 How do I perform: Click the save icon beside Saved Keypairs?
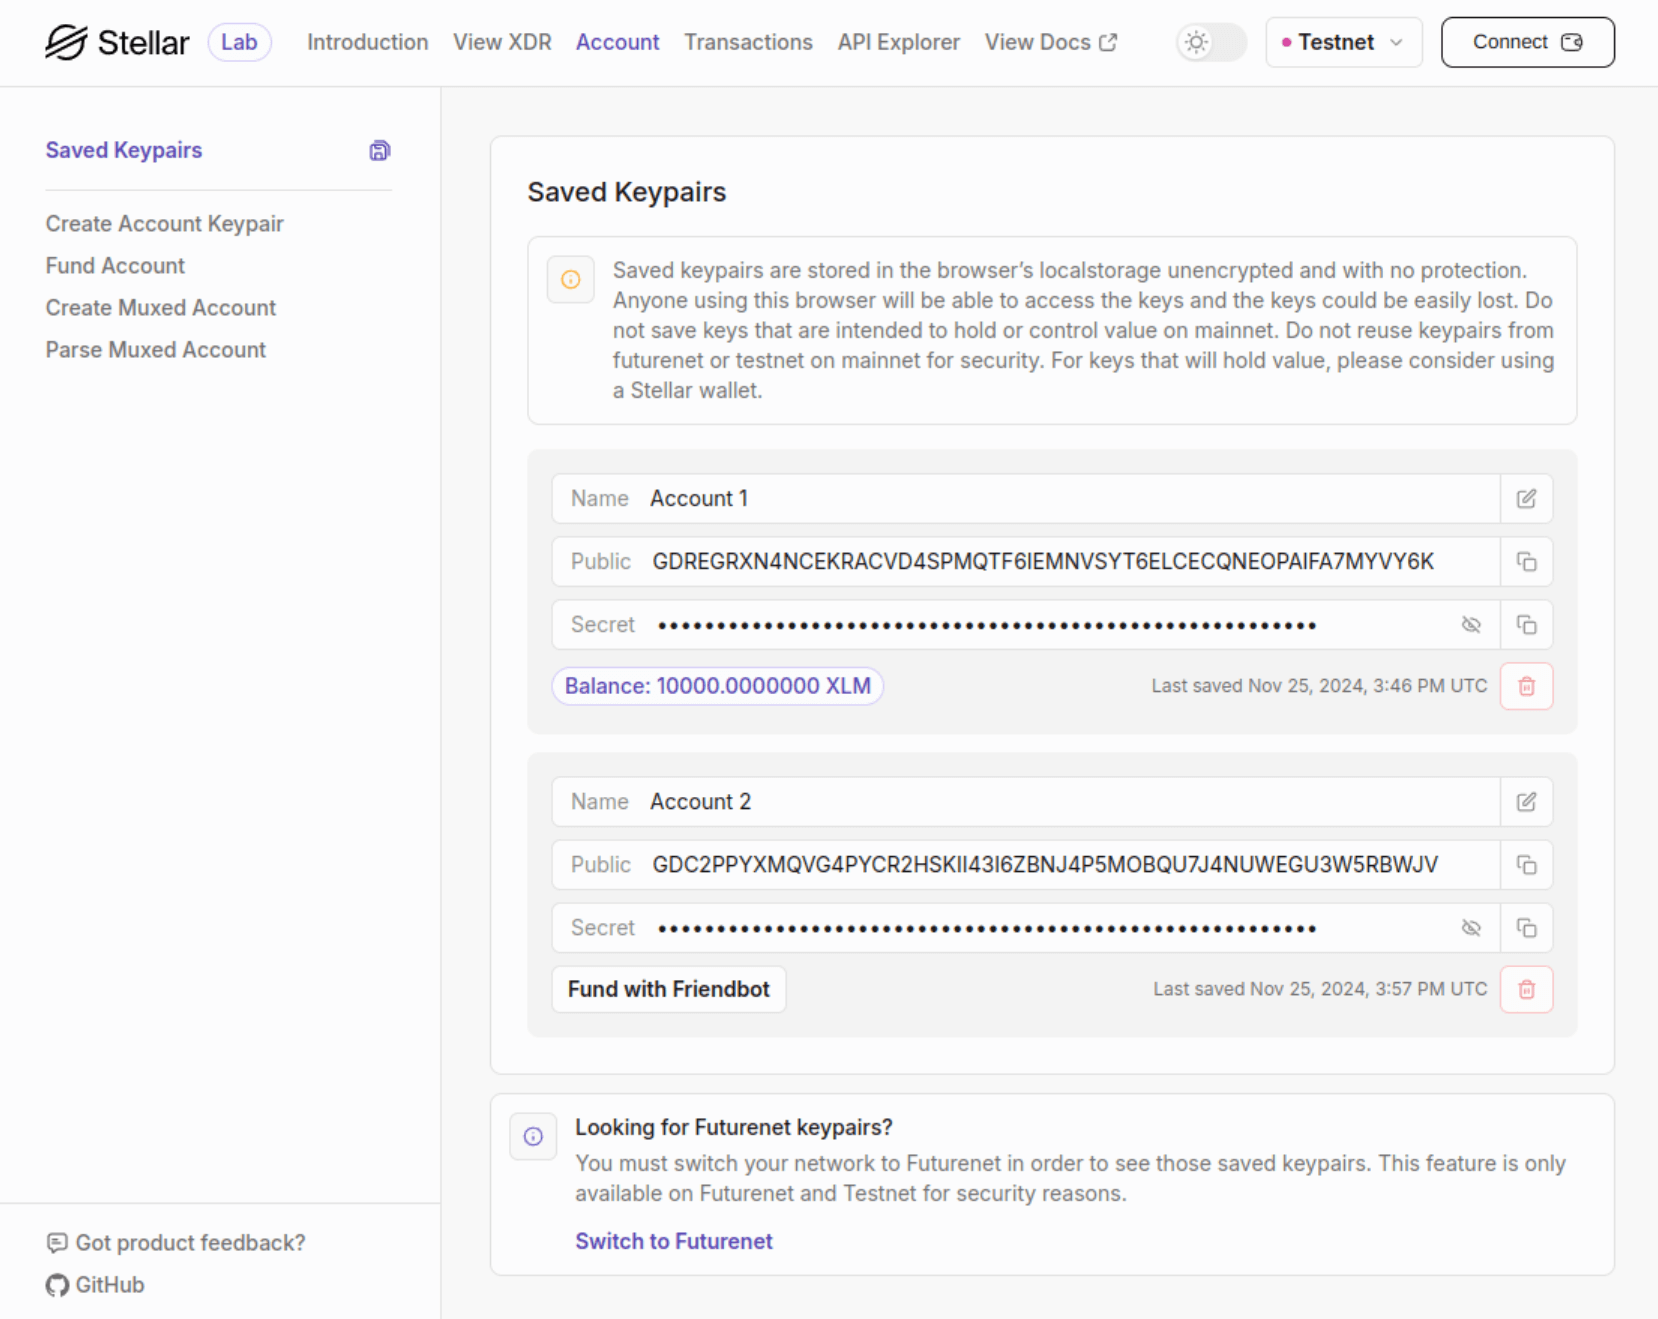click(x=379, y=151)
